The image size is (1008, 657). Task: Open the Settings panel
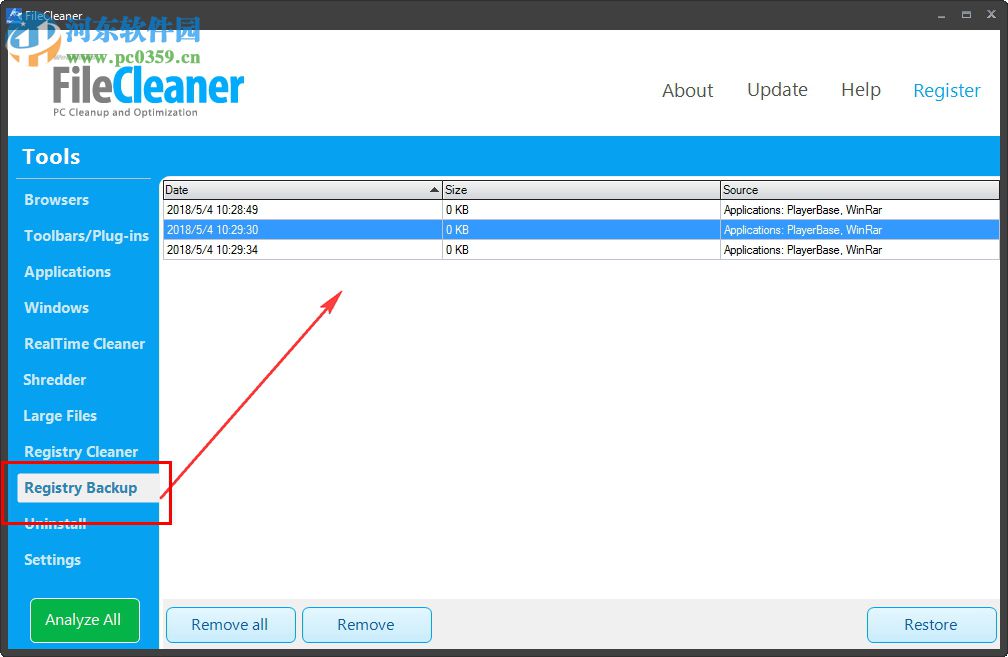(52, 560)
